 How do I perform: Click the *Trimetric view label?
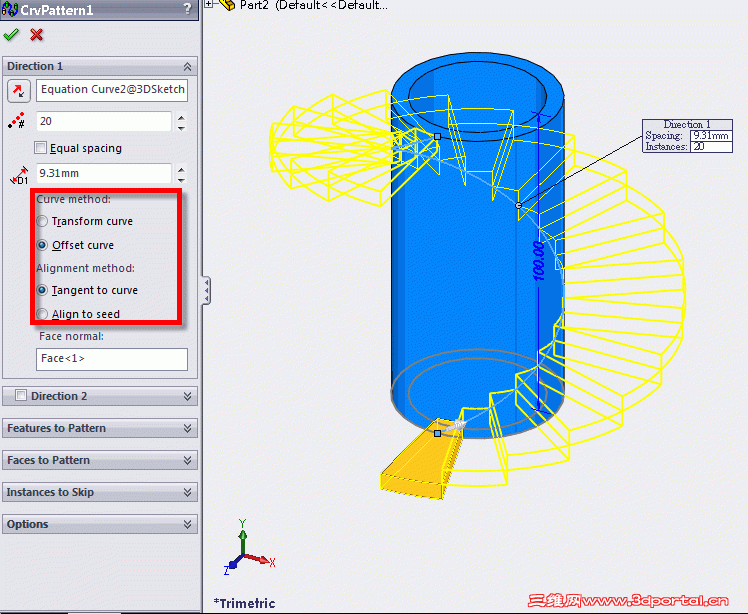click(244, 603)
